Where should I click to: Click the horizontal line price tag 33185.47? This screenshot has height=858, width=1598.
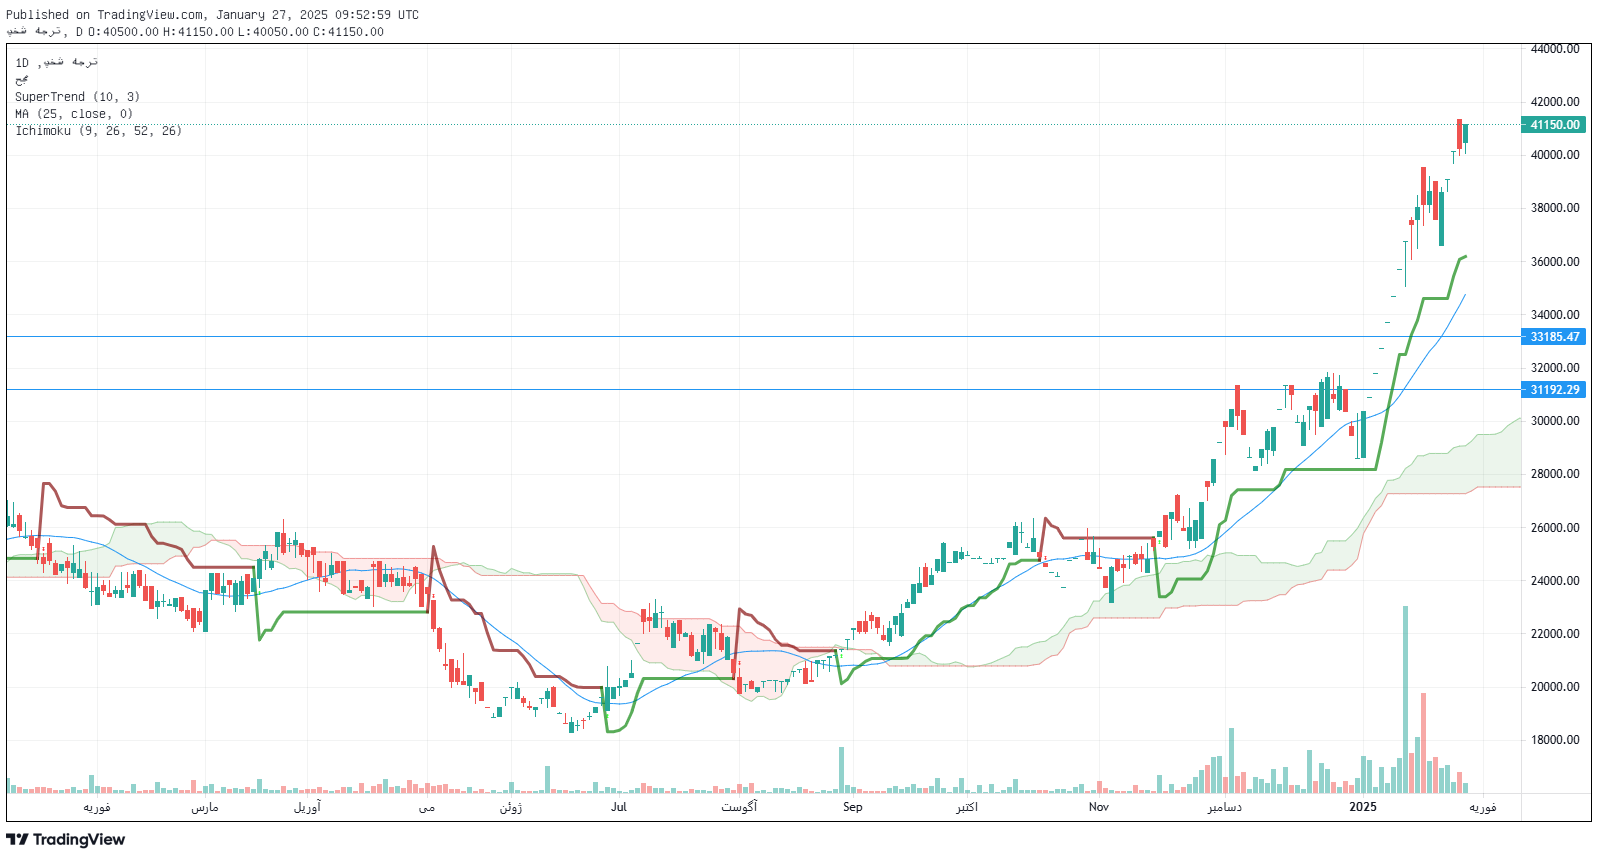[x=1553, y=337]
